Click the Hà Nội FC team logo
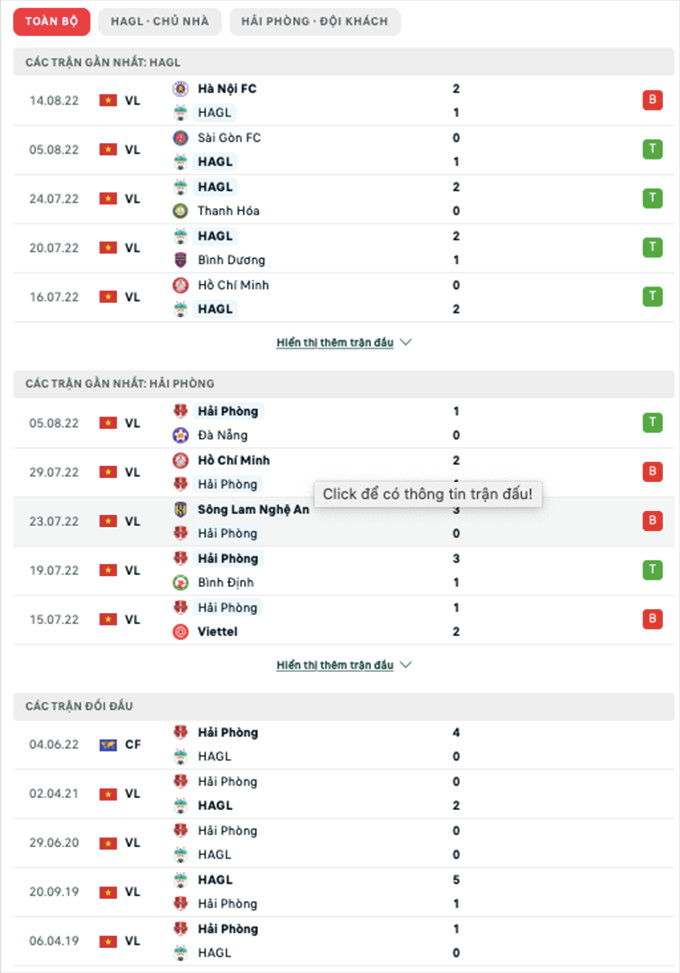This screenshot has width=680, height=973. [181, 88]
